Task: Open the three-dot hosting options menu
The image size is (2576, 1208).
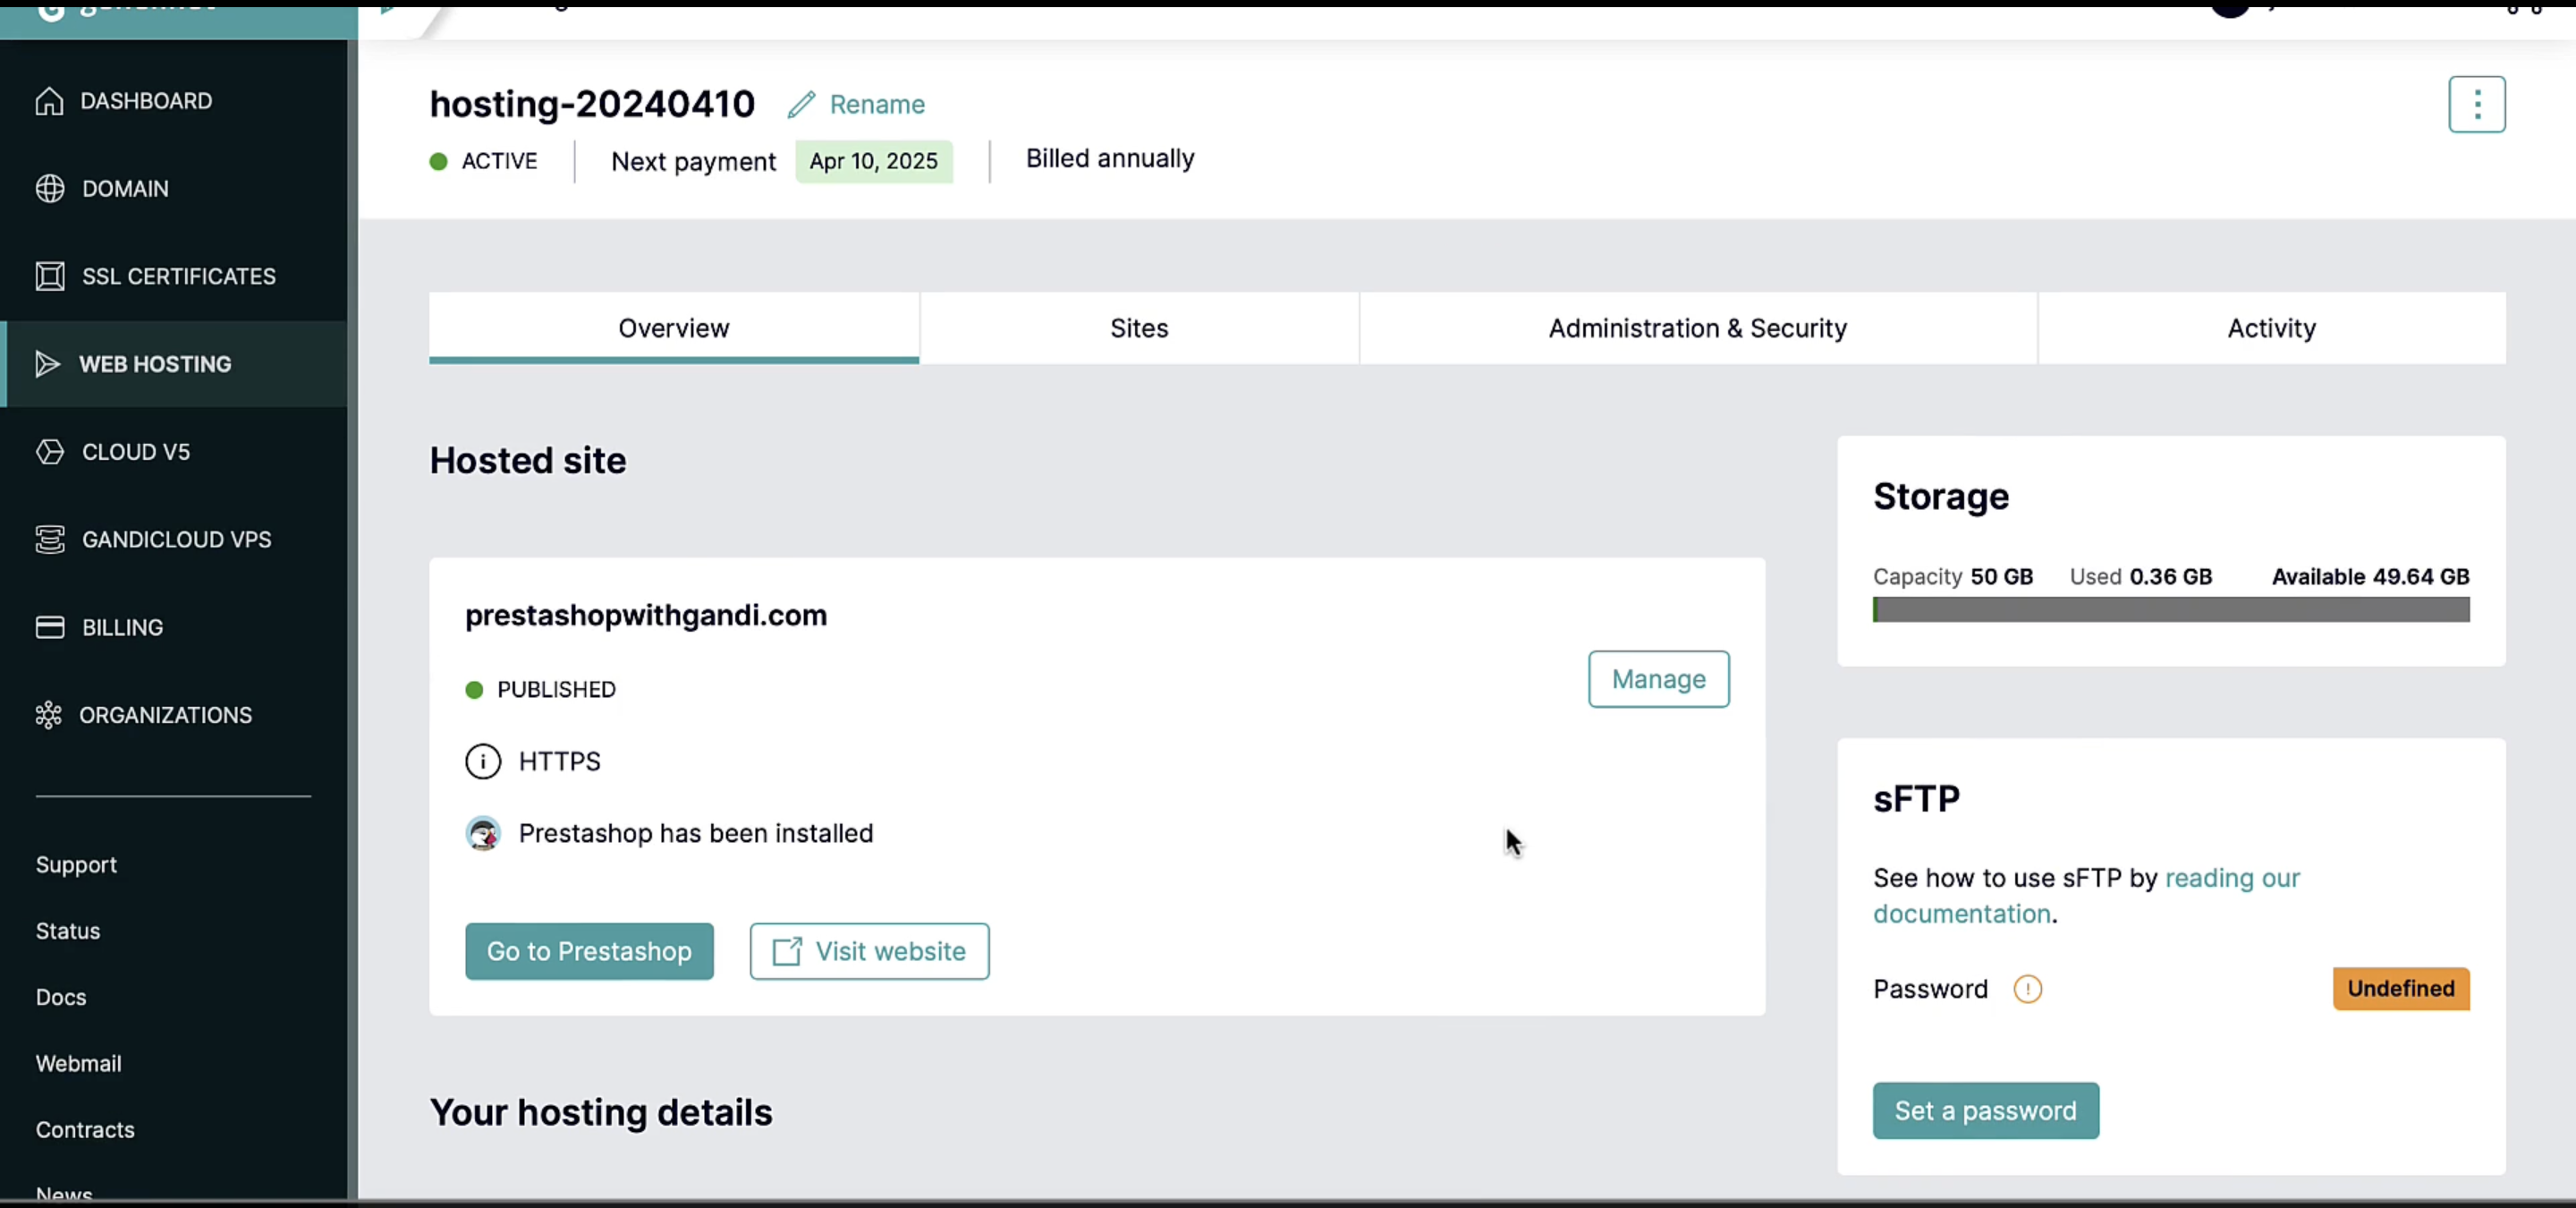Action: coord(2476,104)
